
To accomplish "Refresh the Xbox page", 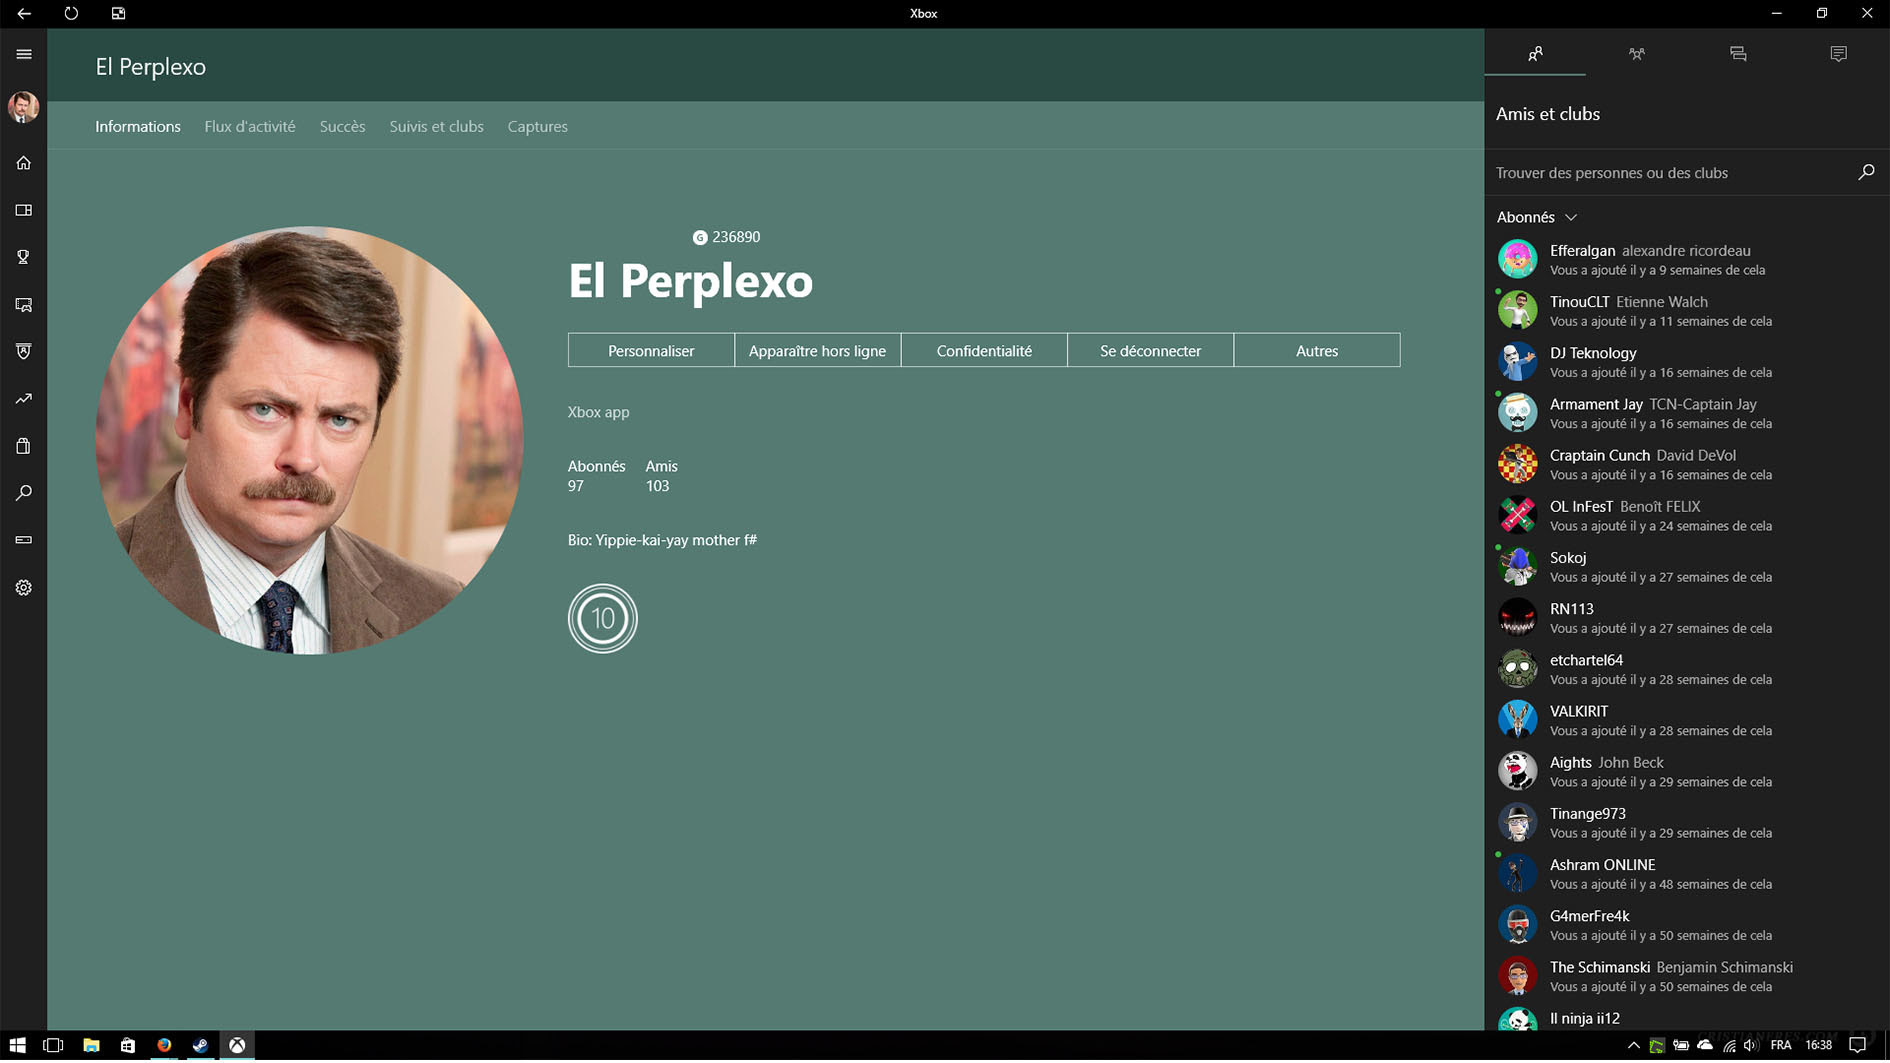I will tap(71, 13).
